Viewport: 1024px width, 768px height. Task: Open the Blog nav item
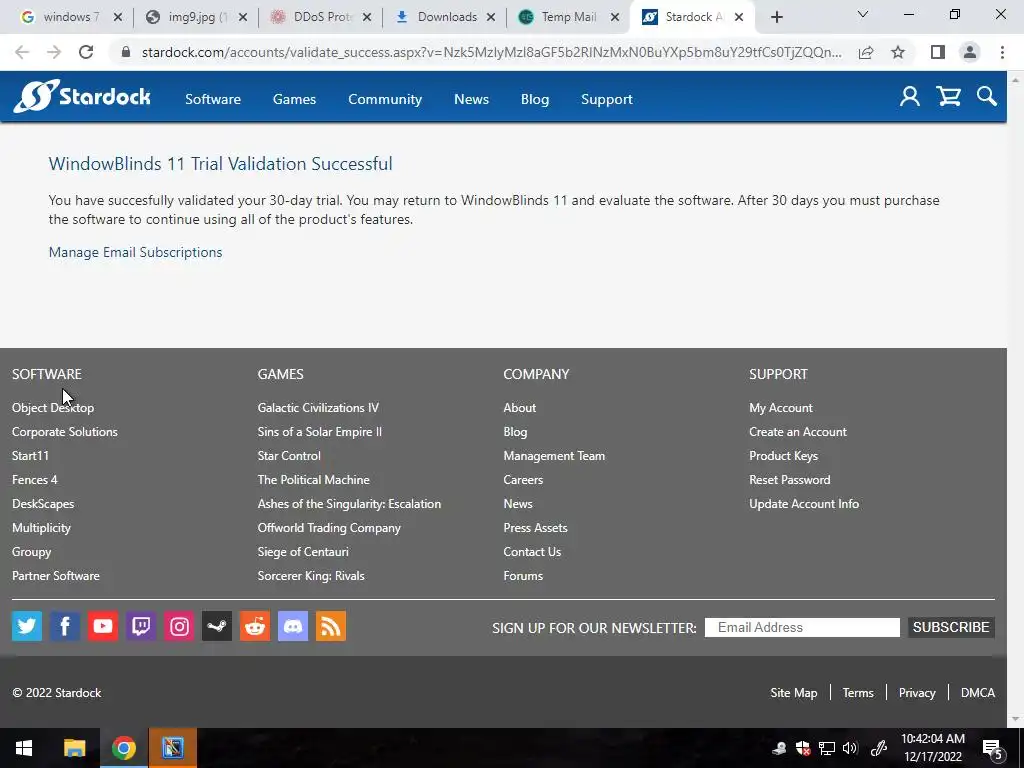click(535, 99)
